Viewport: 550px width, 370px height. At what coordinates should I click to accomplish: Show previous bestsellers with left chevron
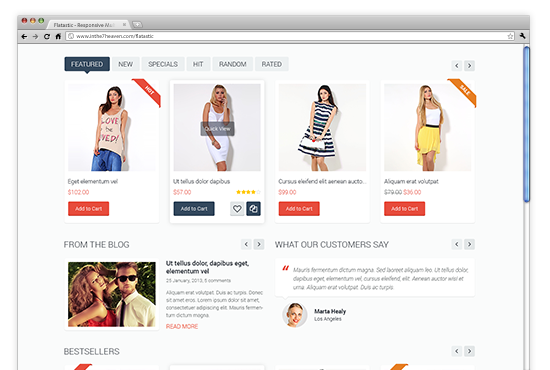[x=457, y=351]
